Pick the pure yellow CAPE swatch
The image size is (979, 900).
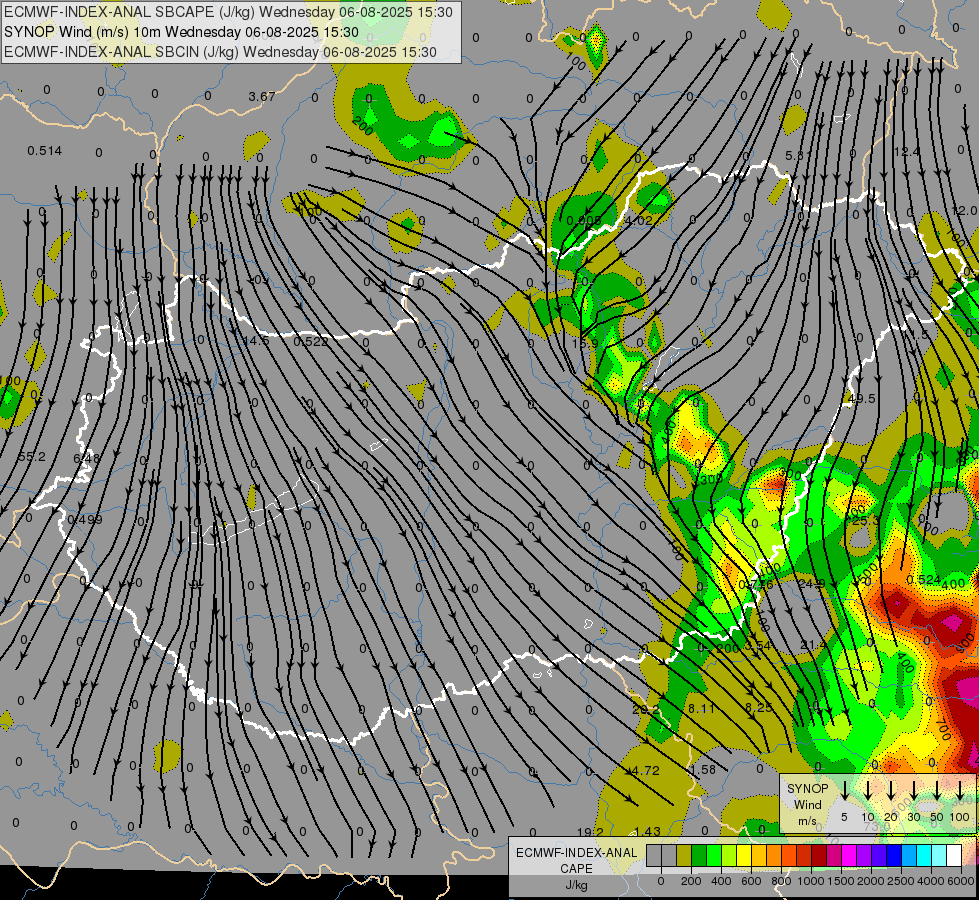[744, 856]
